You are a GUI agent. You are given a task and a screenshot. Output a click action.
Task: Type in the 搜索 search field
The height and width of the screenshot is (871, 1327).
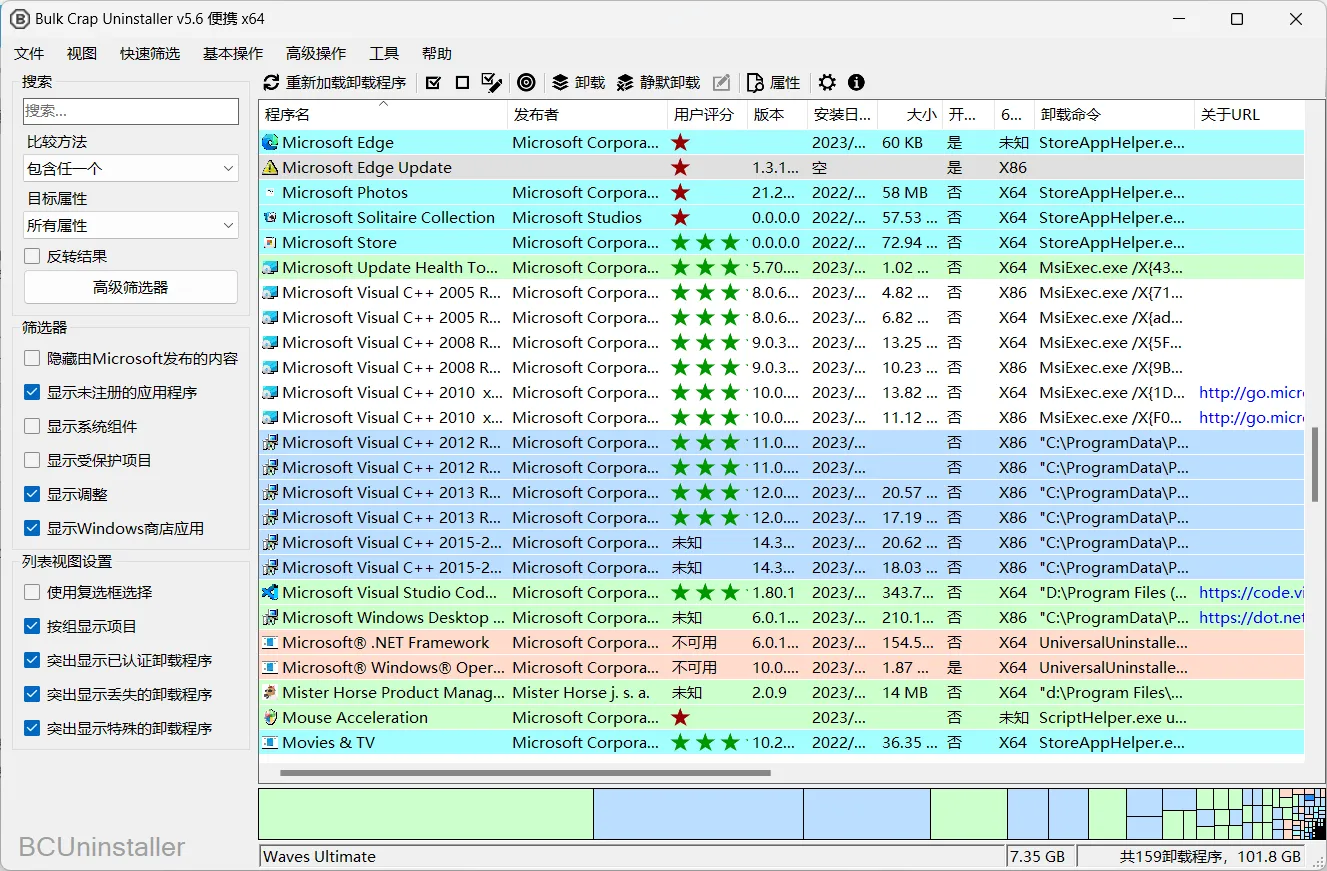(x=130, y=111)
